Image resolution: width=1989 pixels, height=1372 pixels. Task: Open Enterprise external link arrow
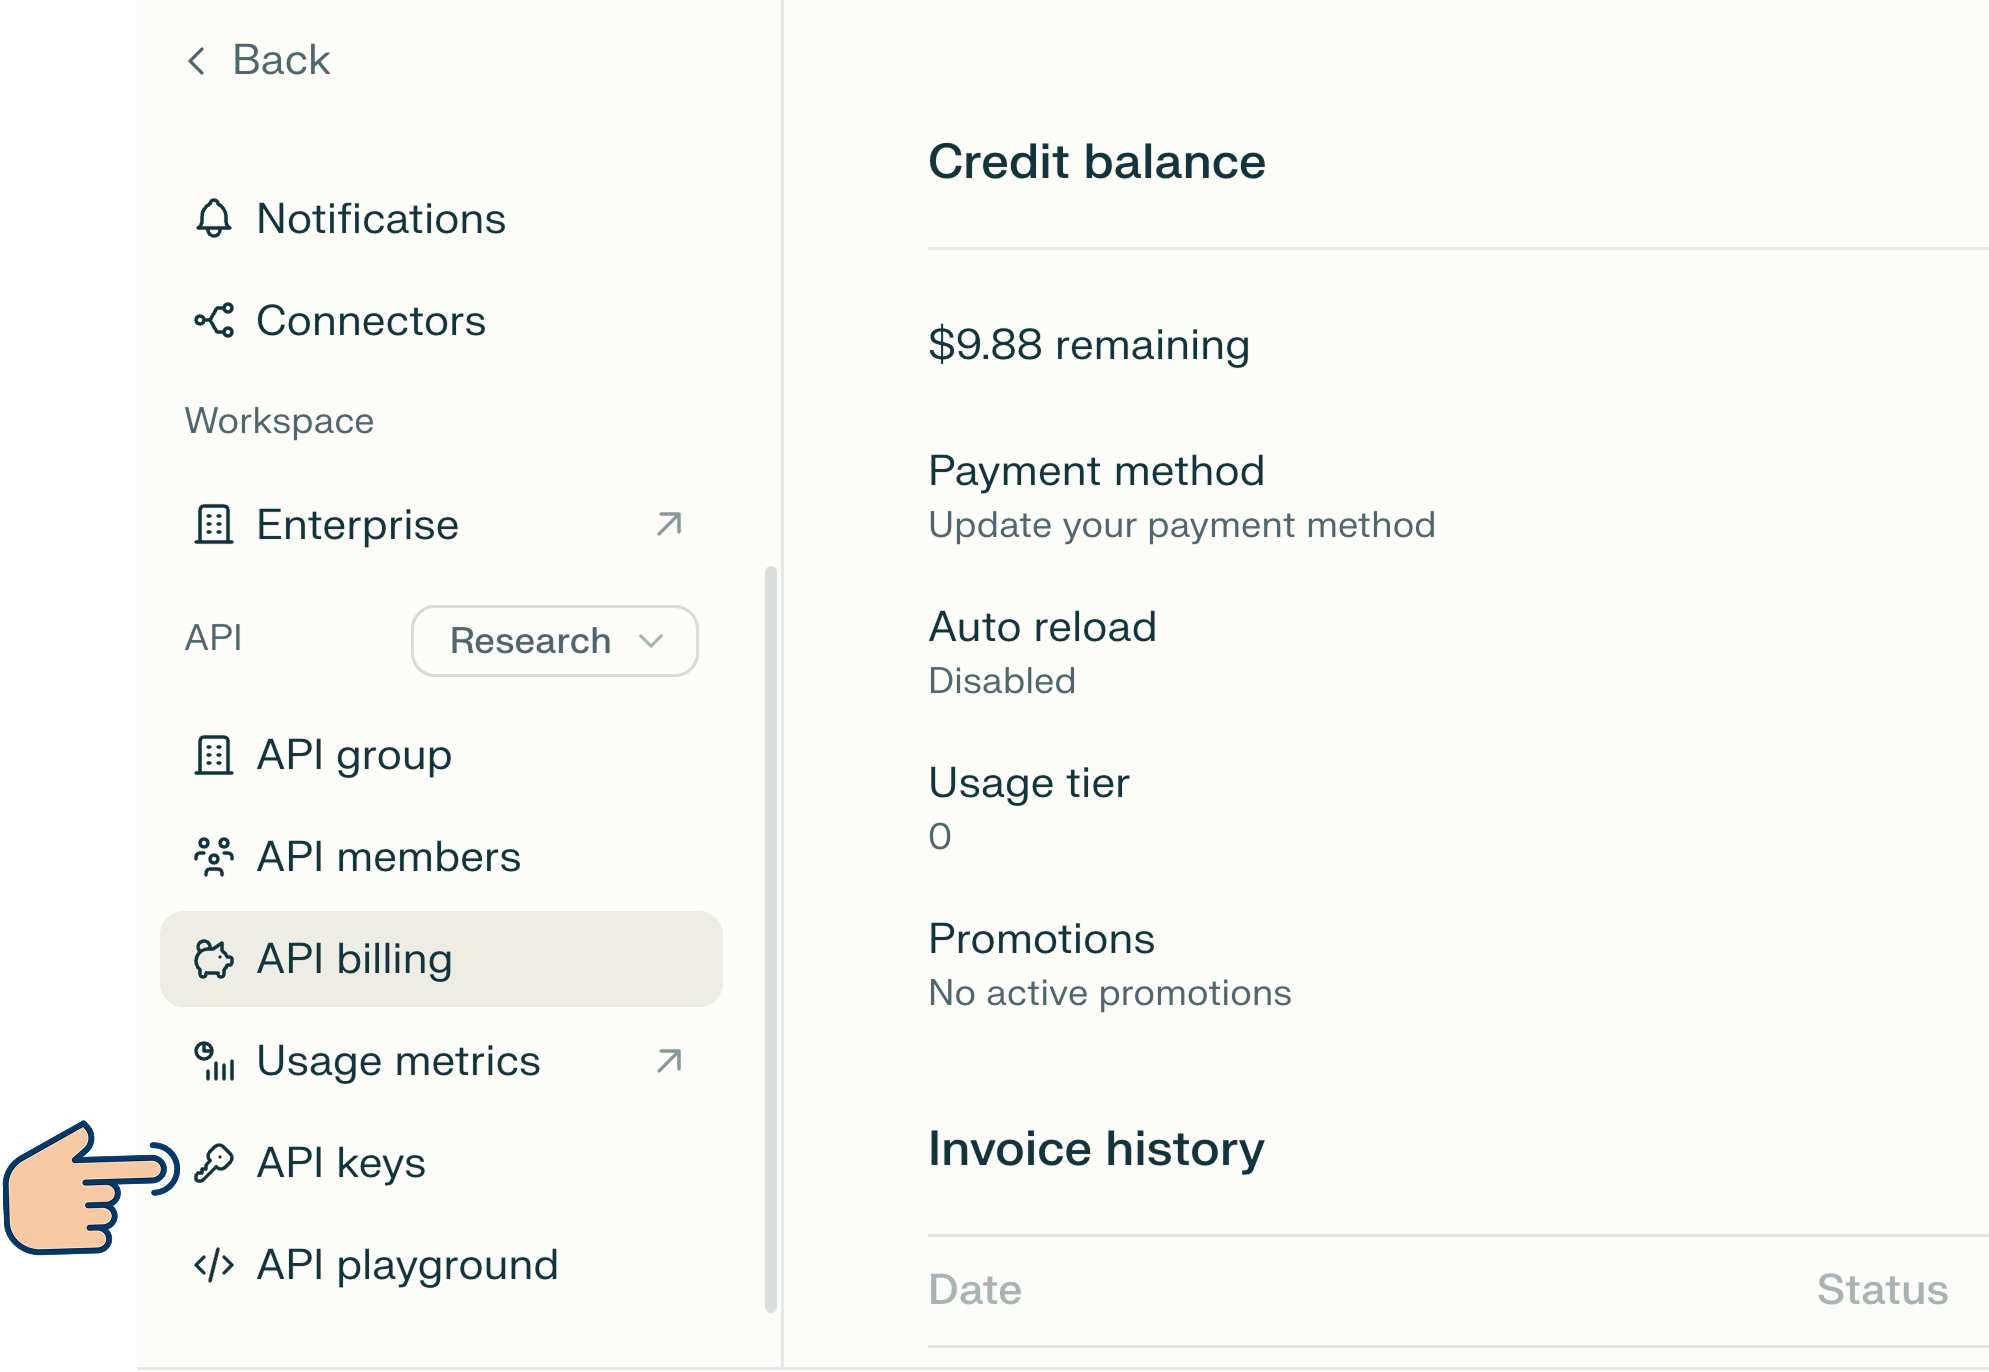pos(669,524)
